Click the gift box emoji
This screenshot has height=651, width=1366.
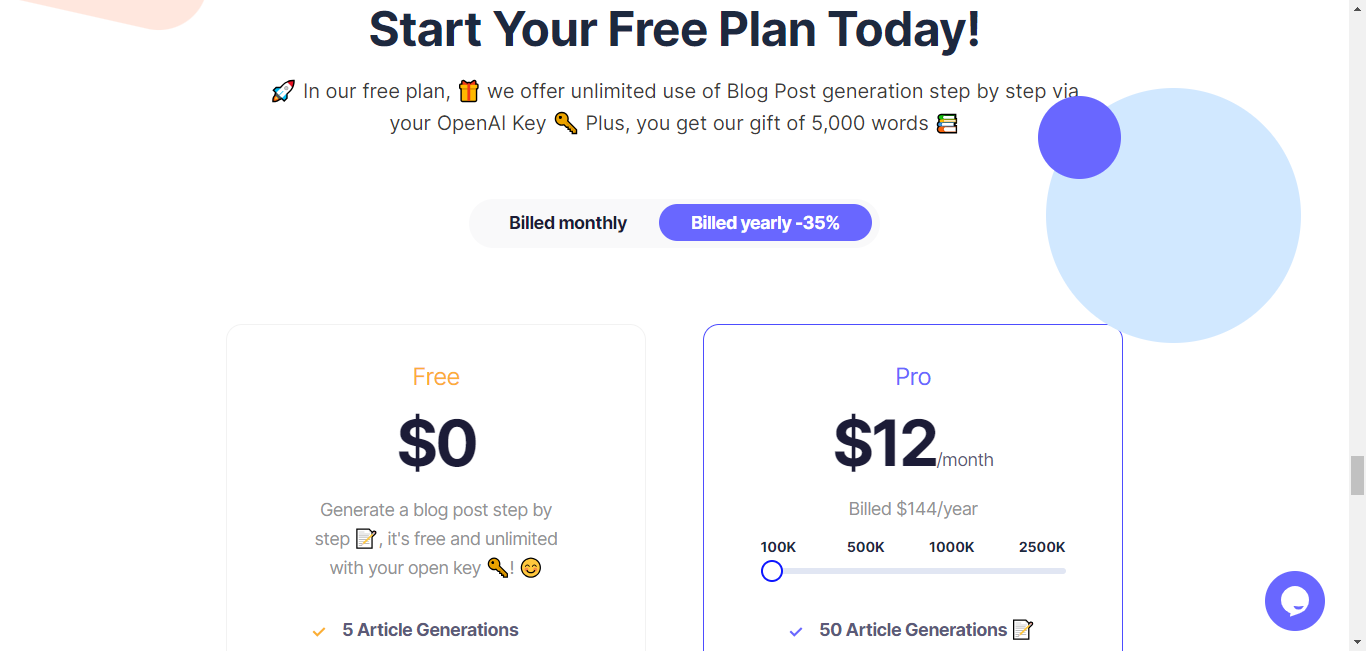pos(468,92)
